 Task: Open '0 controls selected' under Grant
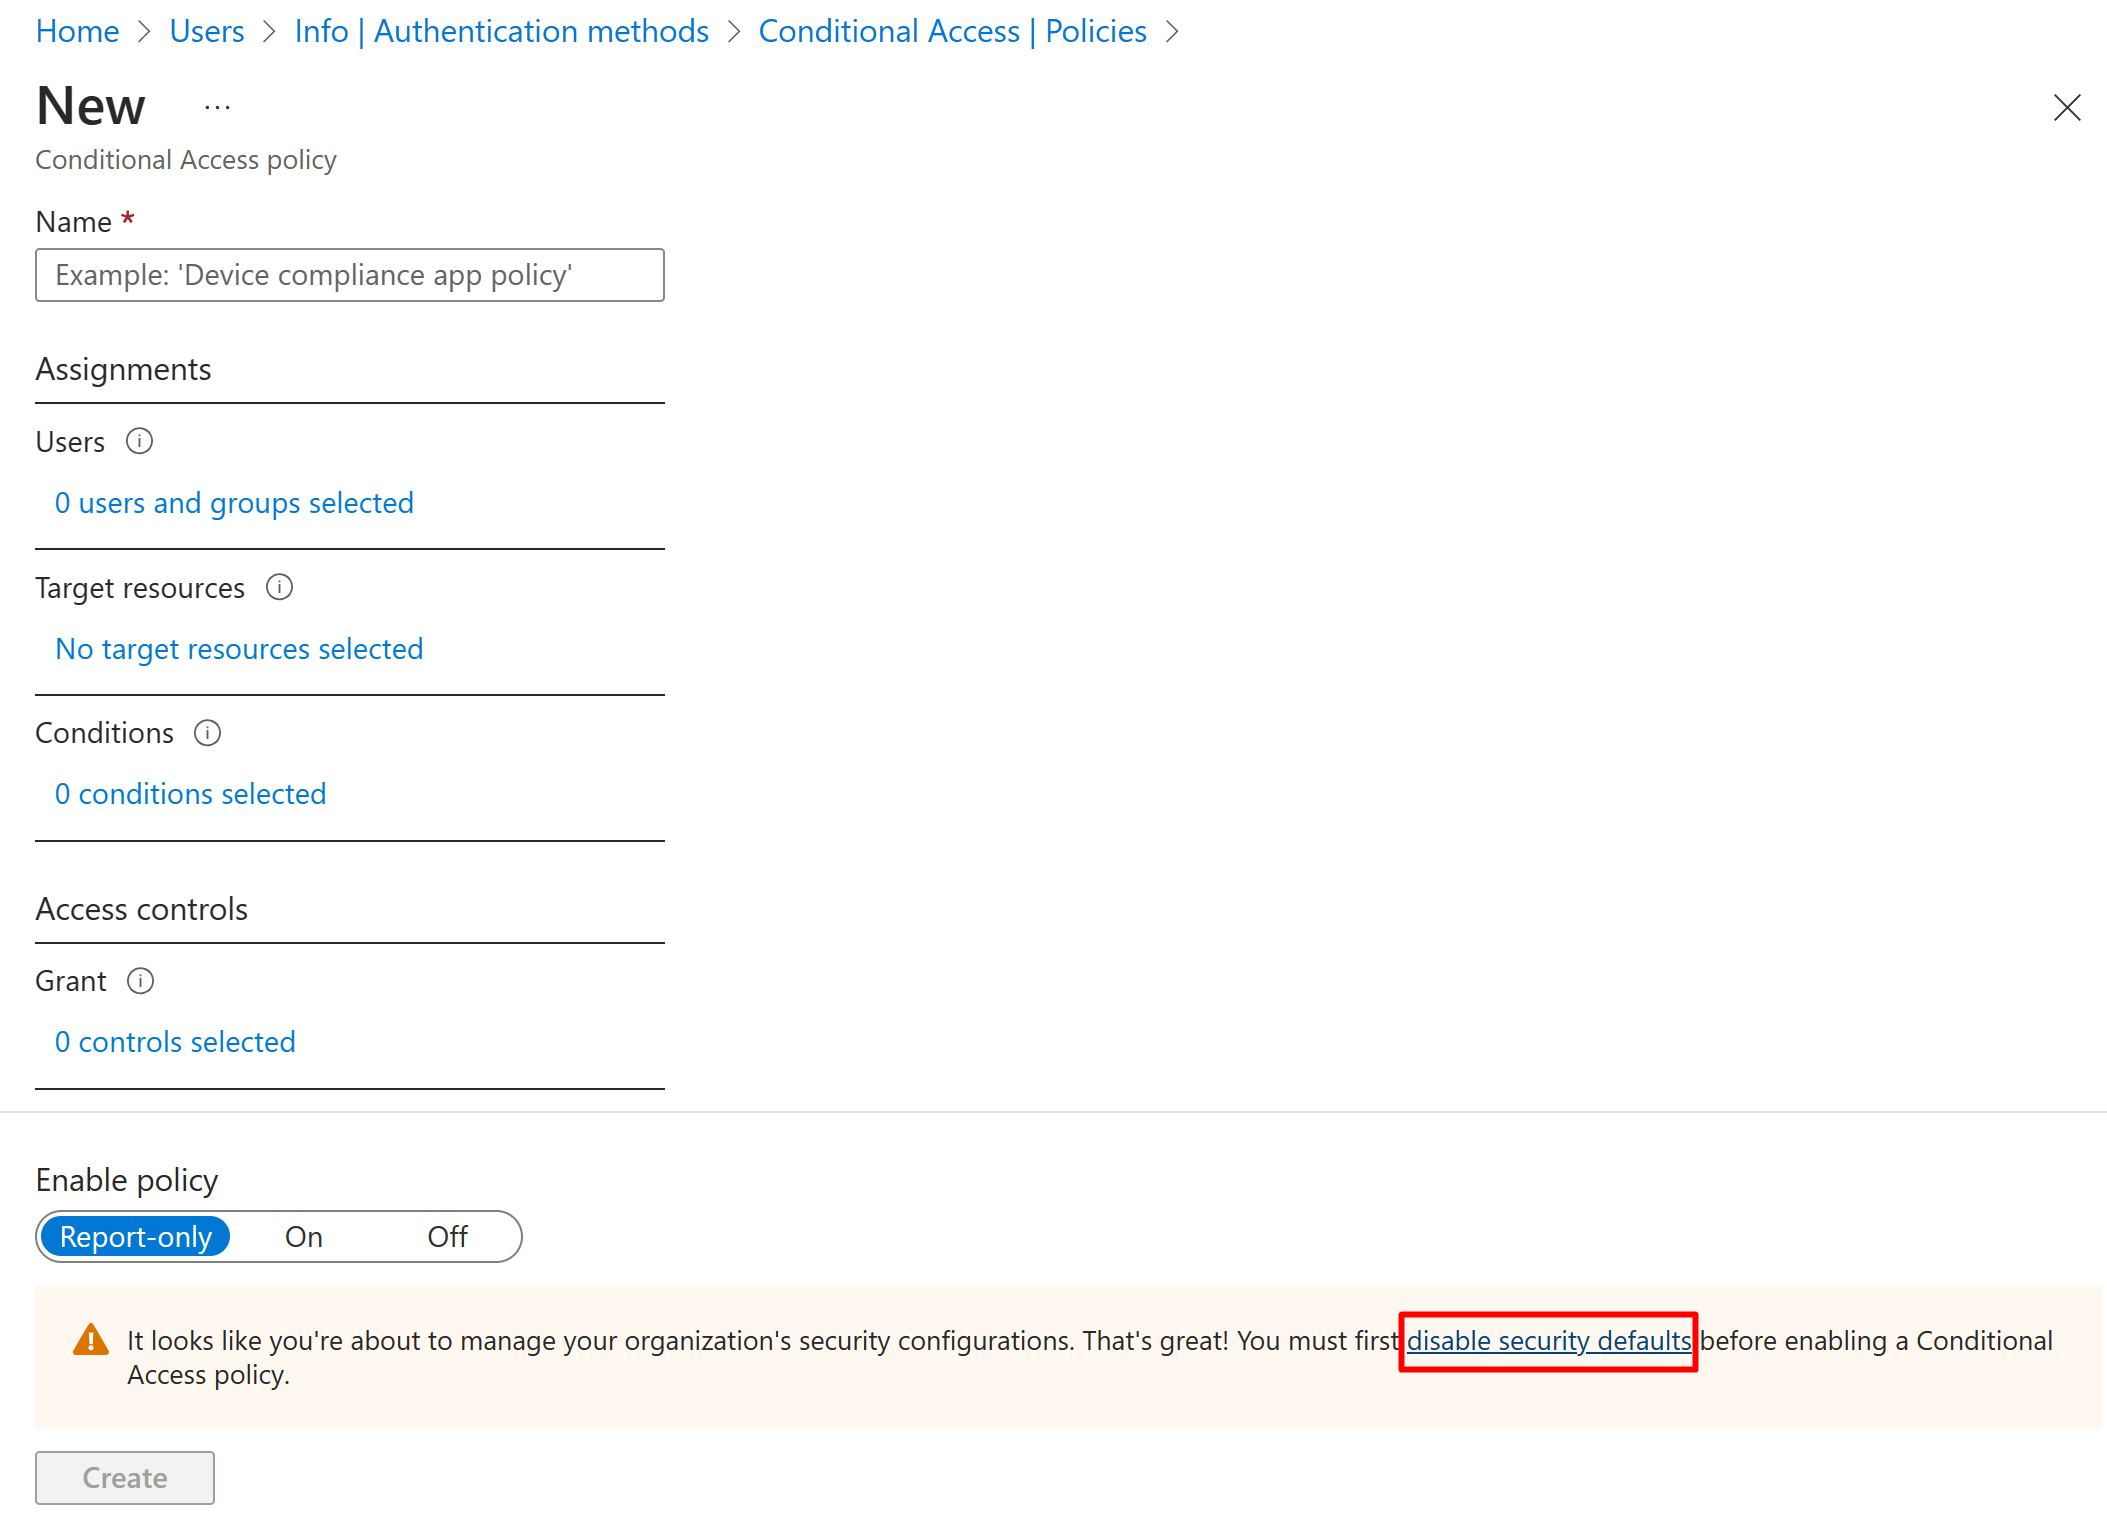click(175, 1042)
